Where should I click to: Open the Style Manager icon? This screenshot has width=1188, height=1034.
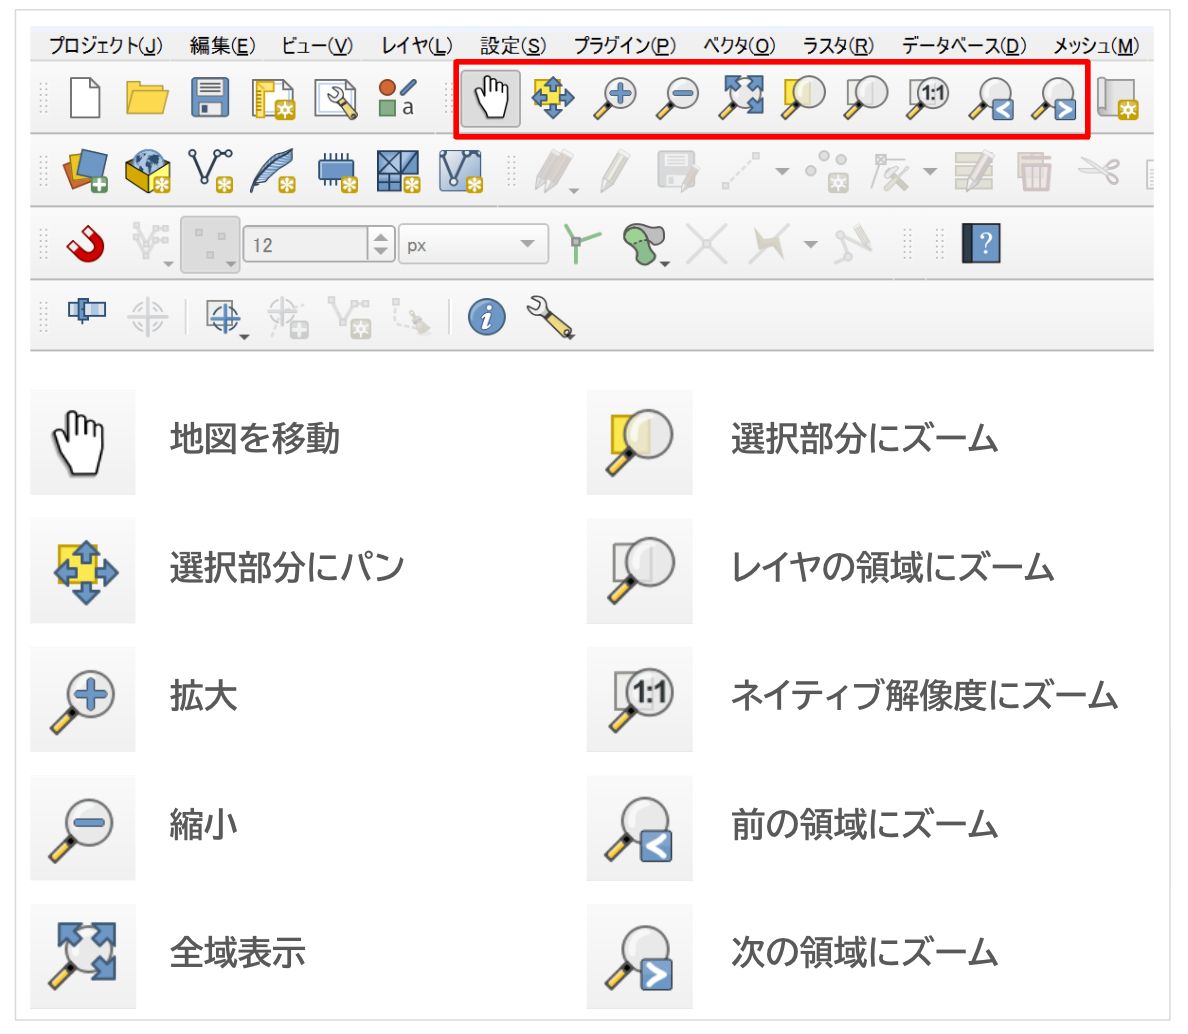pyautogui.click(x=398, y=98)
